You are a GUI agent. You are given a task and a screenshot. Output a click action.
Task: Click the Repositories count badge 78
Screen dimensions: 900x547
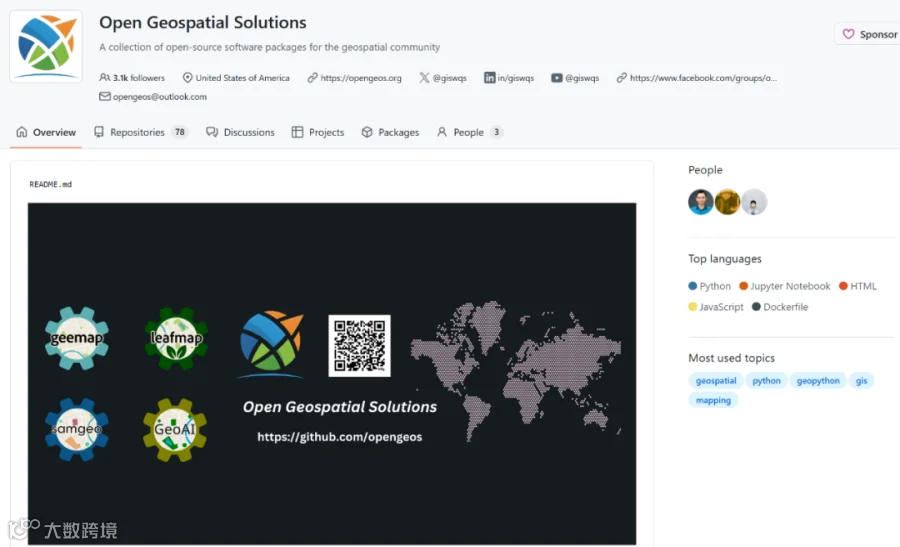(180, 132)
